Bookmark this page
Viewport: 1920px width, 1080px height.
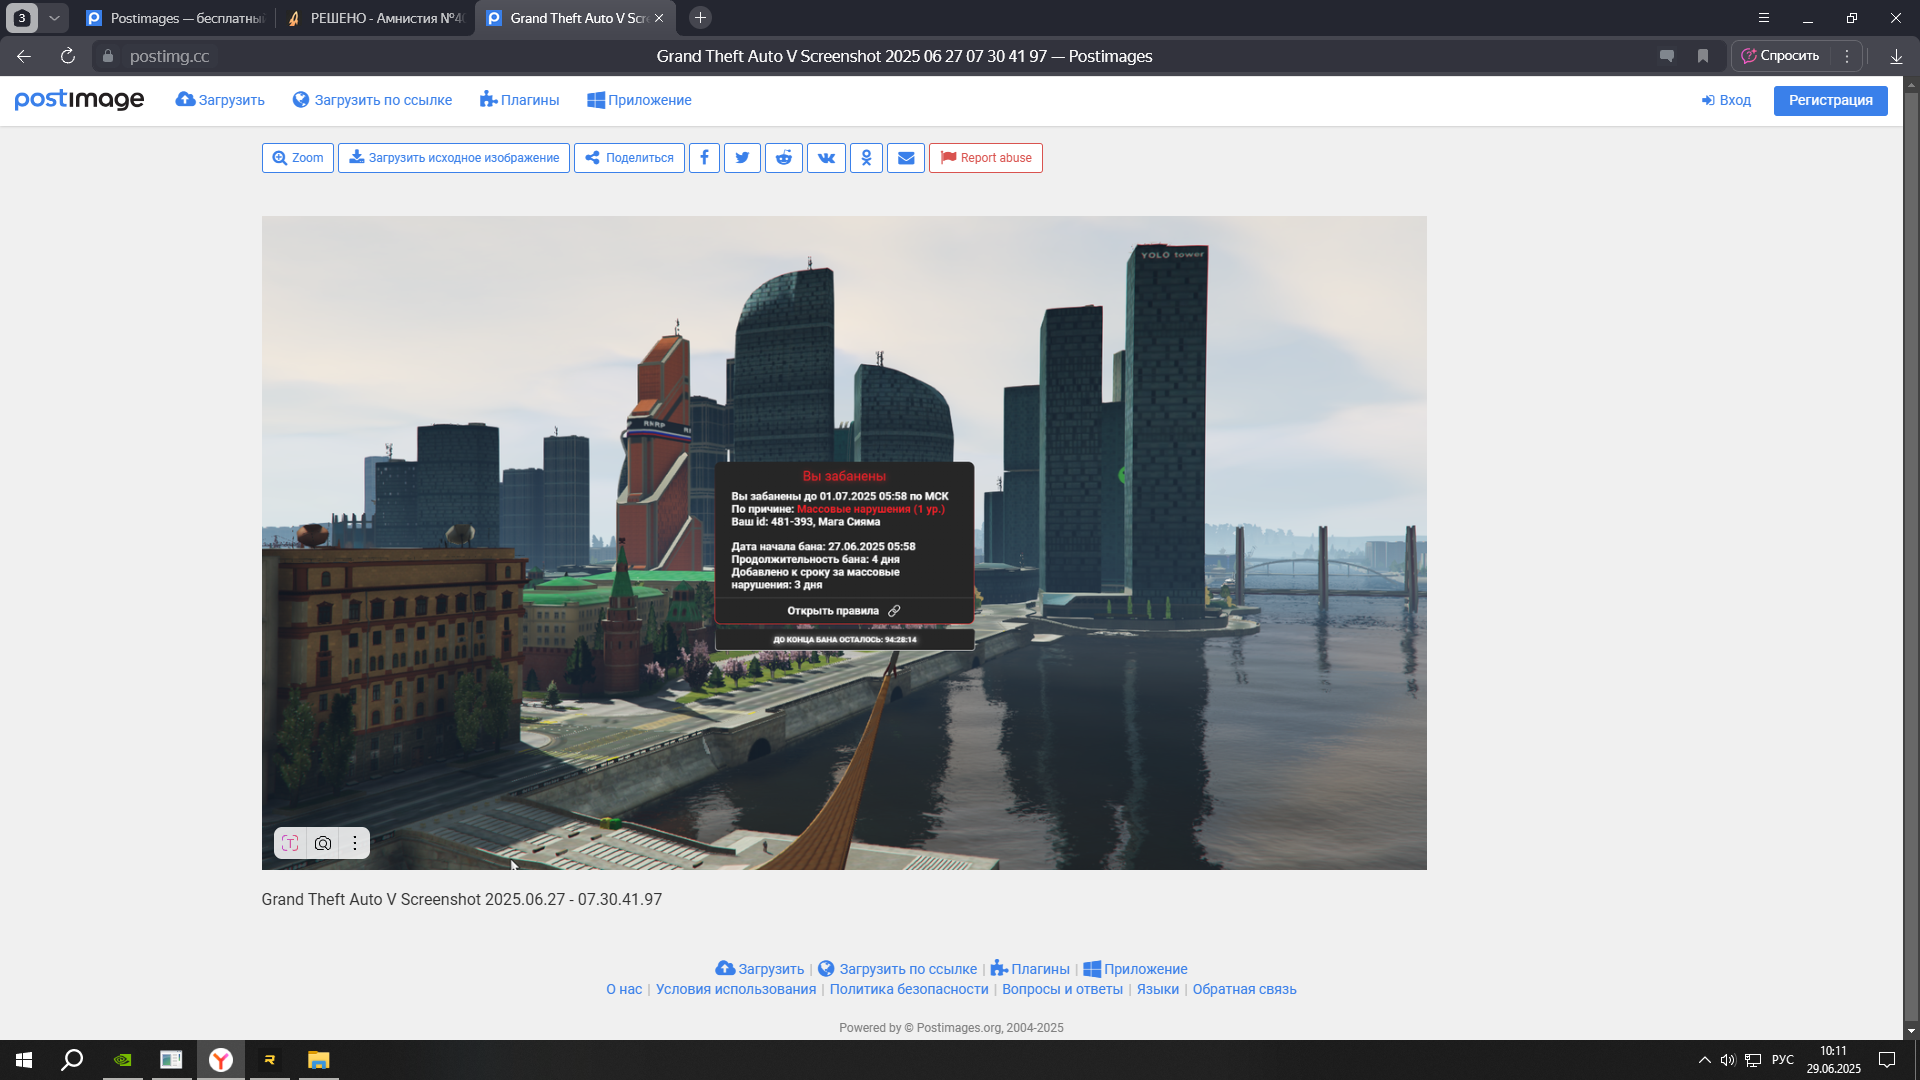click(1703, 56)
